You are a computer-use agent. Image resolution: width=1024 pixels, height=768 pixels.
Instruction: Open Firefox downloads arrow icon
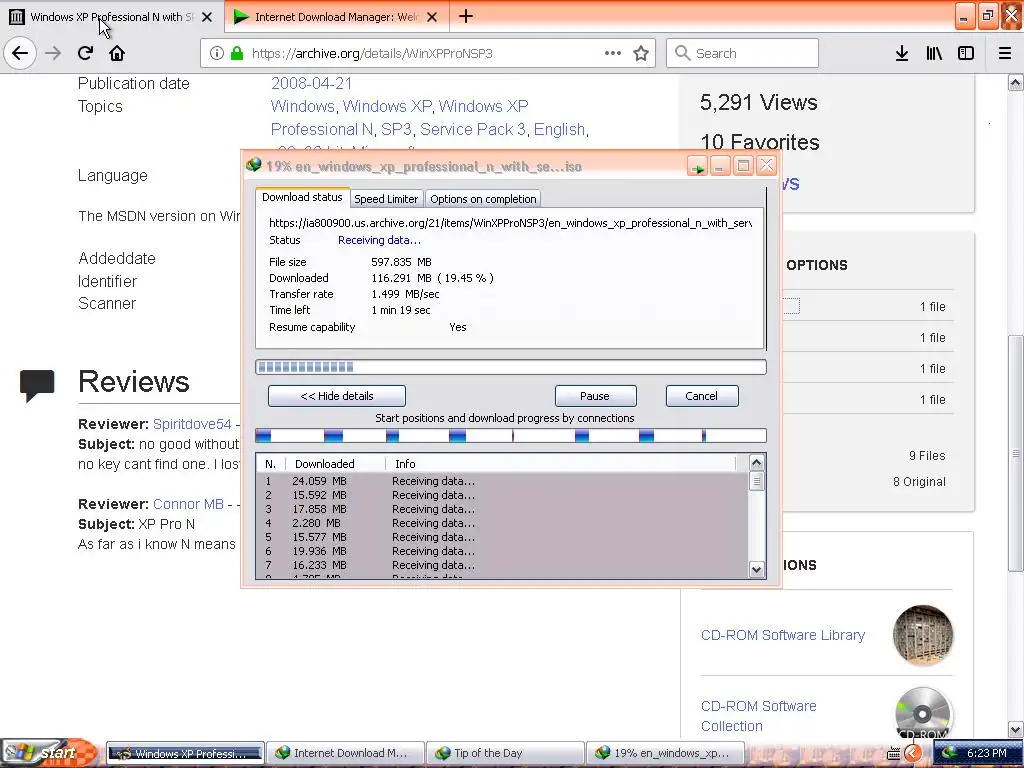[x=902, y=53]
